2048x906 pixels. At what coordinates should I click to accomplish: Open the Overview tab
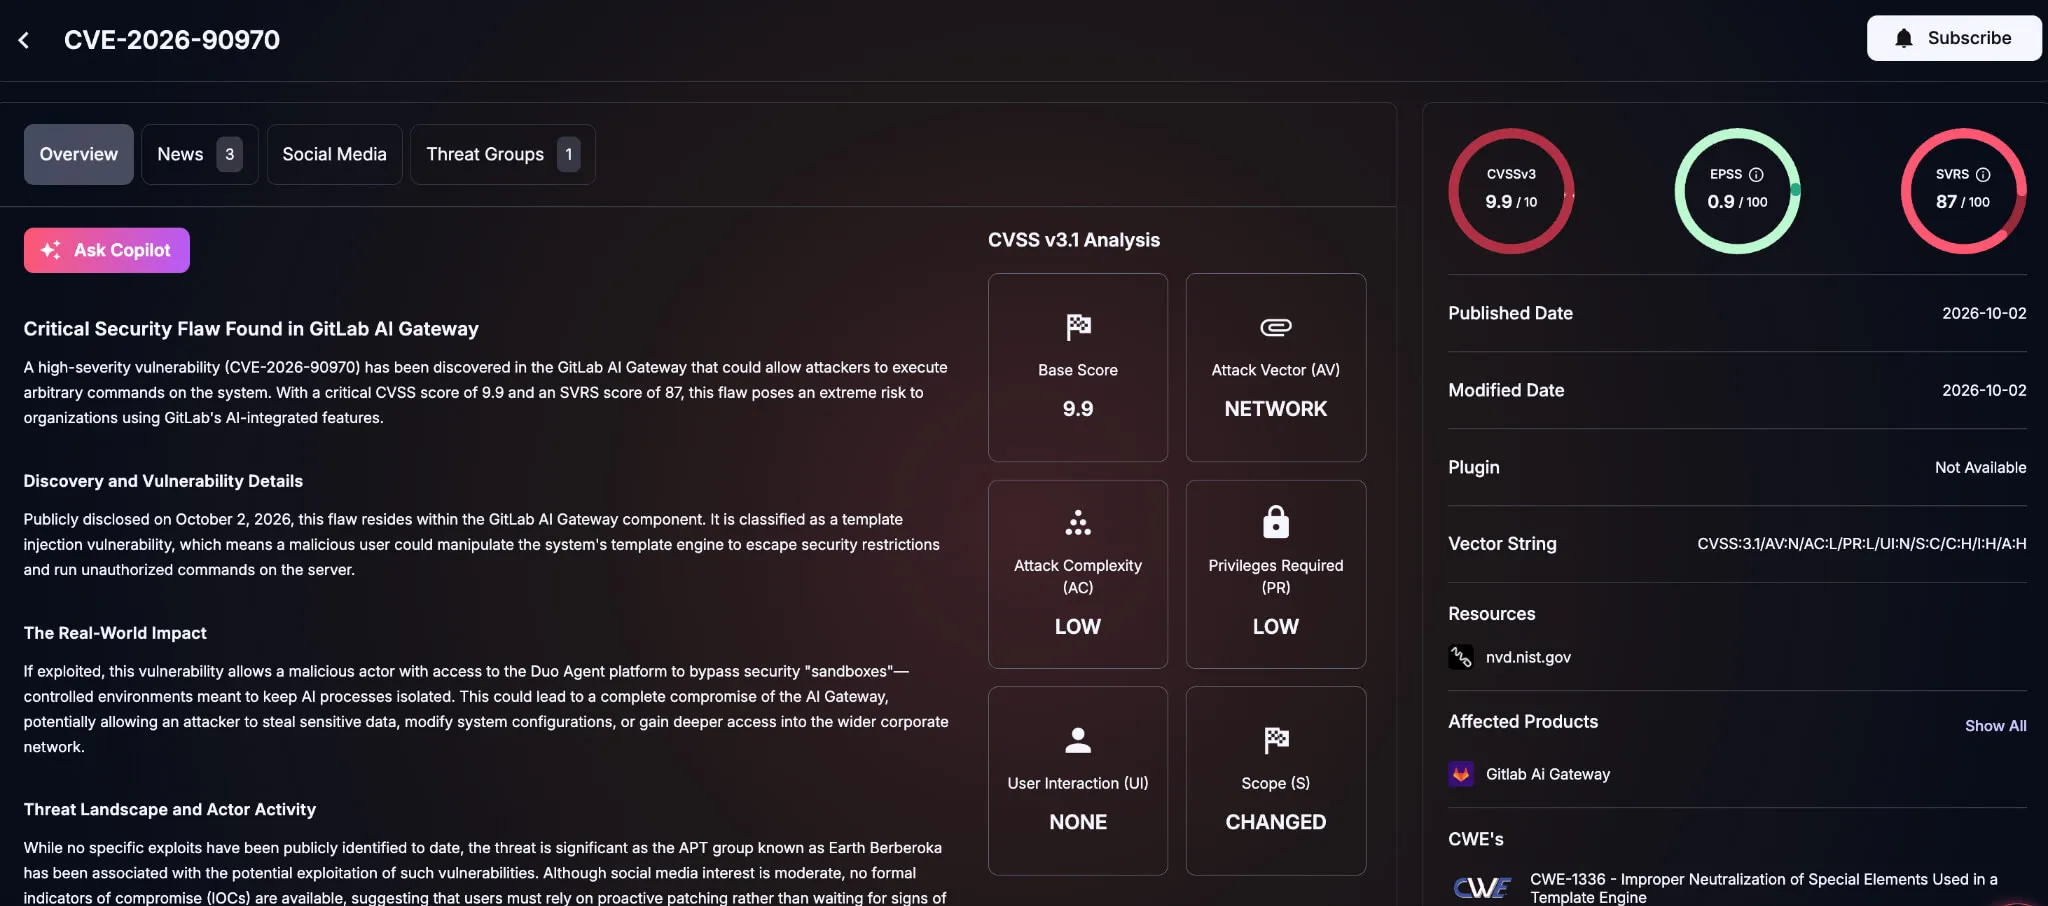point(79,154)
